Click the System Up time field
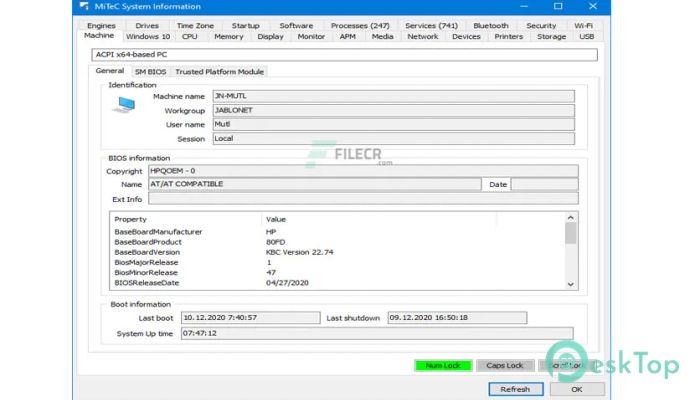The height and width of the screenshot is (400, 700). point(377,333)
